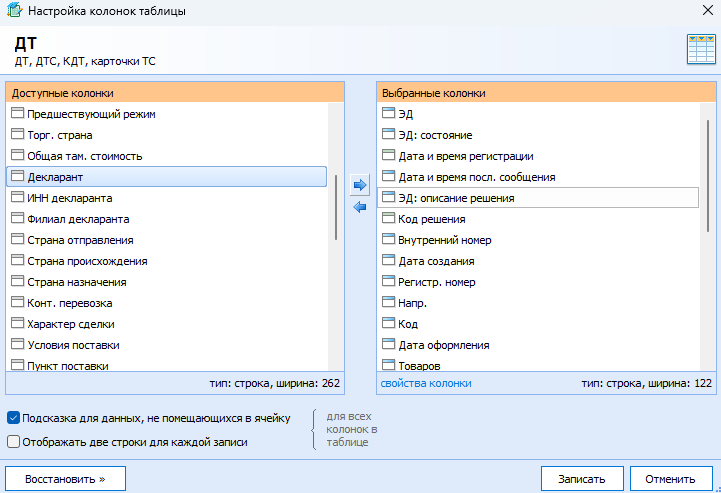Click the left arrow to remove column
Screen dimensions: 721x493
tap(360, 207)
